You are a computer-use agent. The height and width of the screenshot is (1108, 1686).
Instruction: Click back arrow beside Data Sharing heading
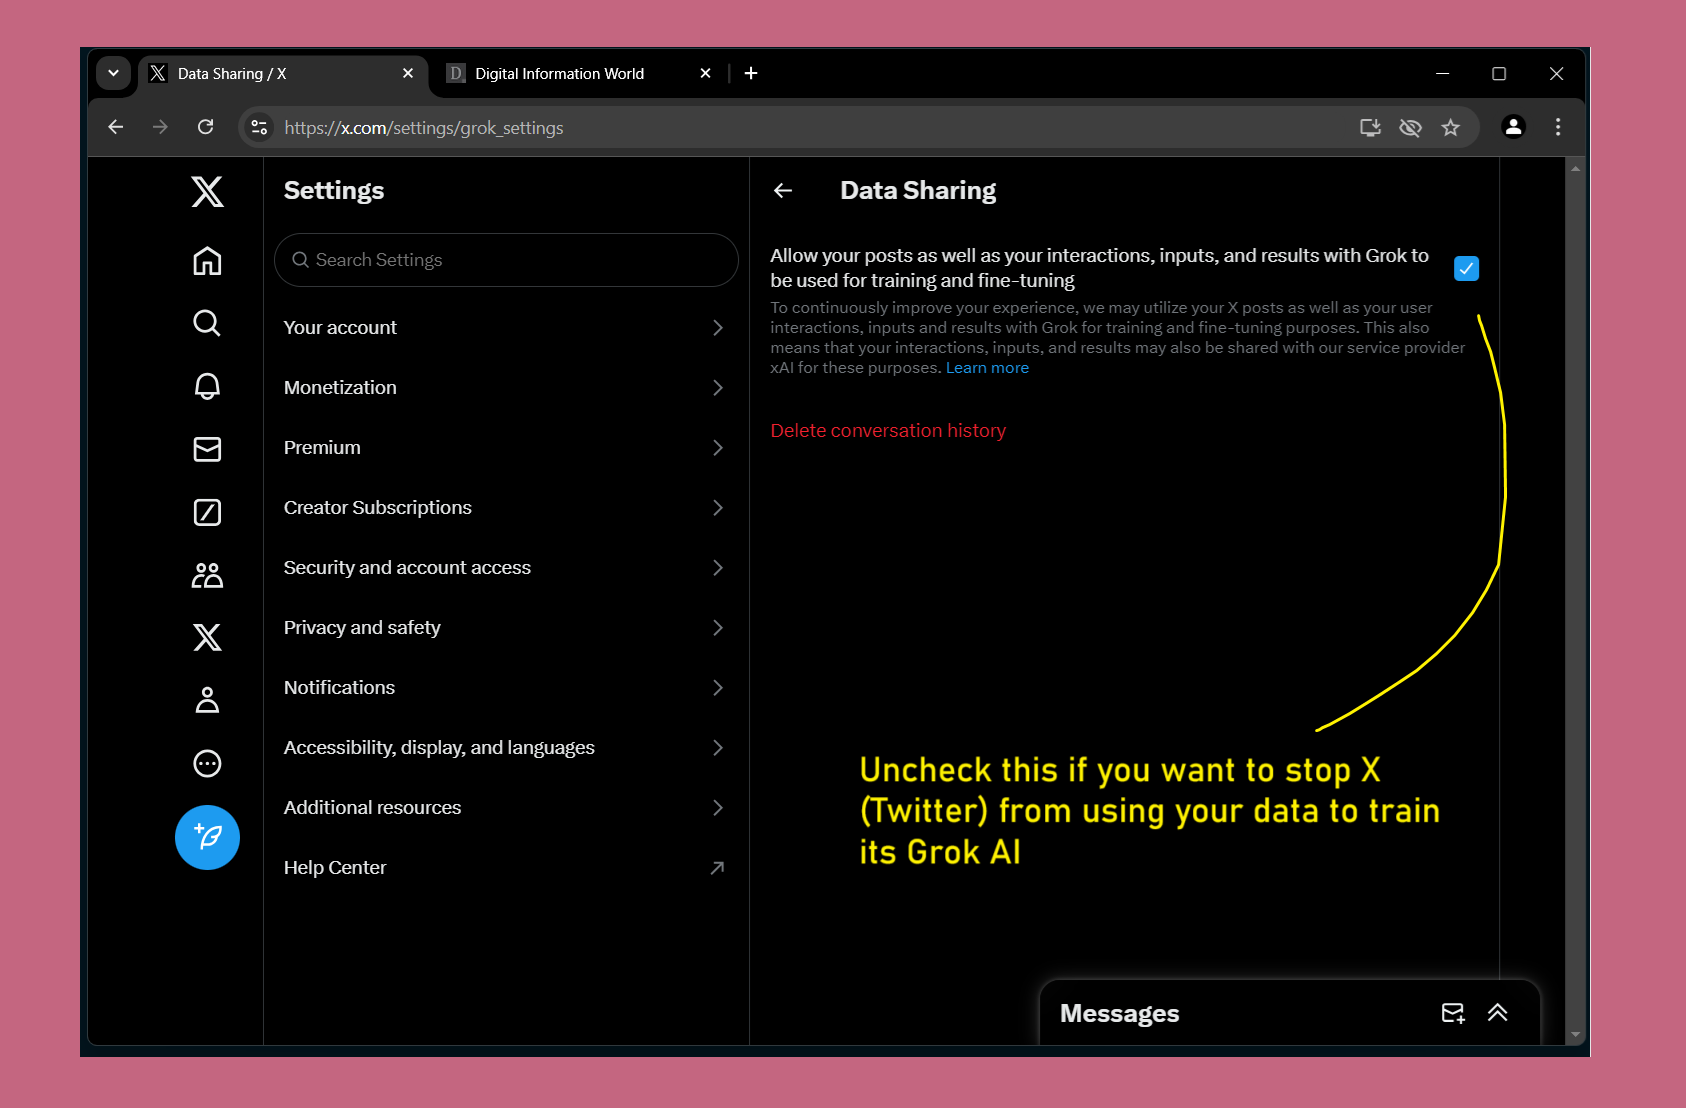(x=783, y=190)
